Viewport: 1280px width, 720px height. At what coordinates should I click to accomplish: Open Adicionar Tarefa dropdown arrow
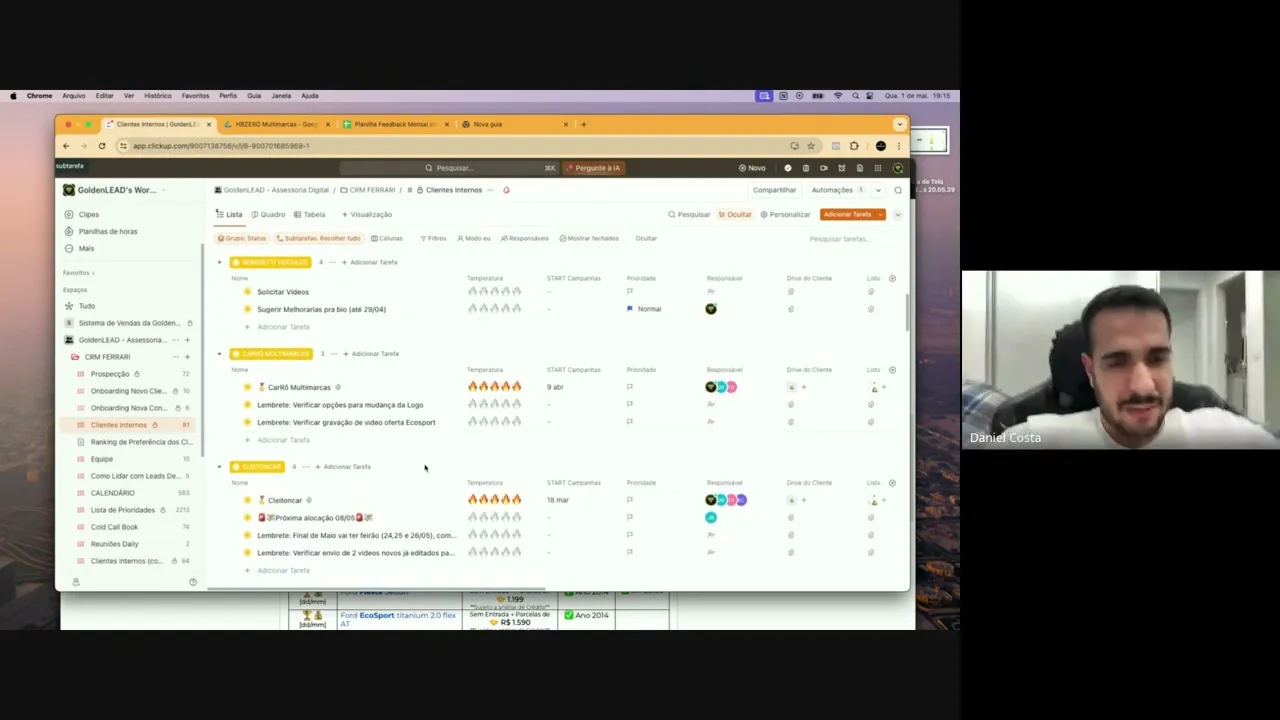coord(880,214)
